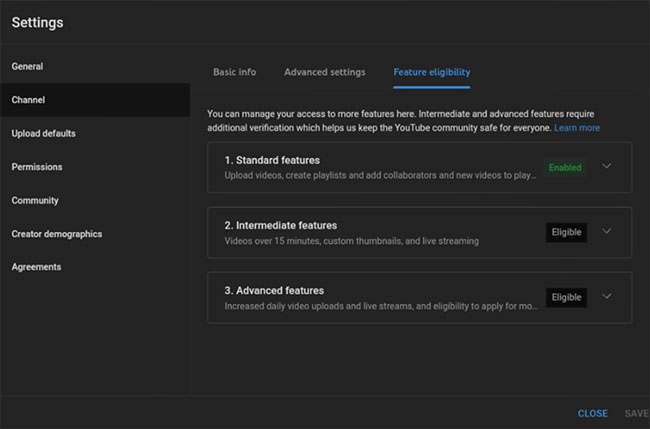Click the Settings dialog title
Screen dimensions: 650x429
[37, 22]
